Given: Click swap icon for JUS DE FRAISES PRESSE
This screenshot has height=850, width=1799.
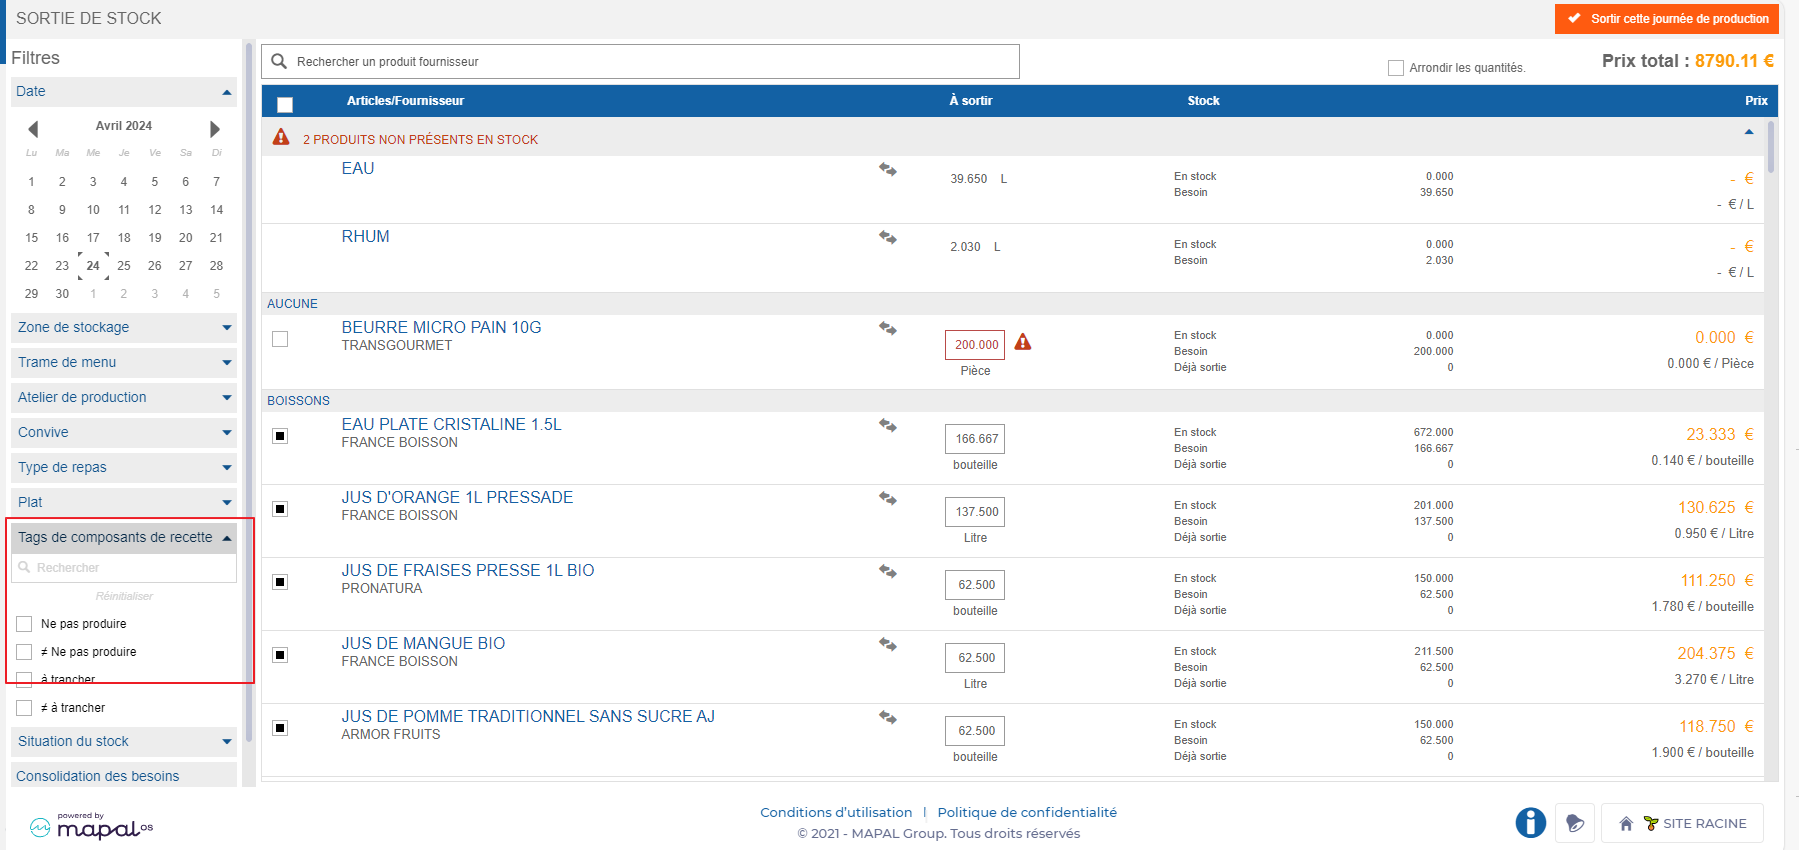Looking at the screenshot, I should click(887, 572).
